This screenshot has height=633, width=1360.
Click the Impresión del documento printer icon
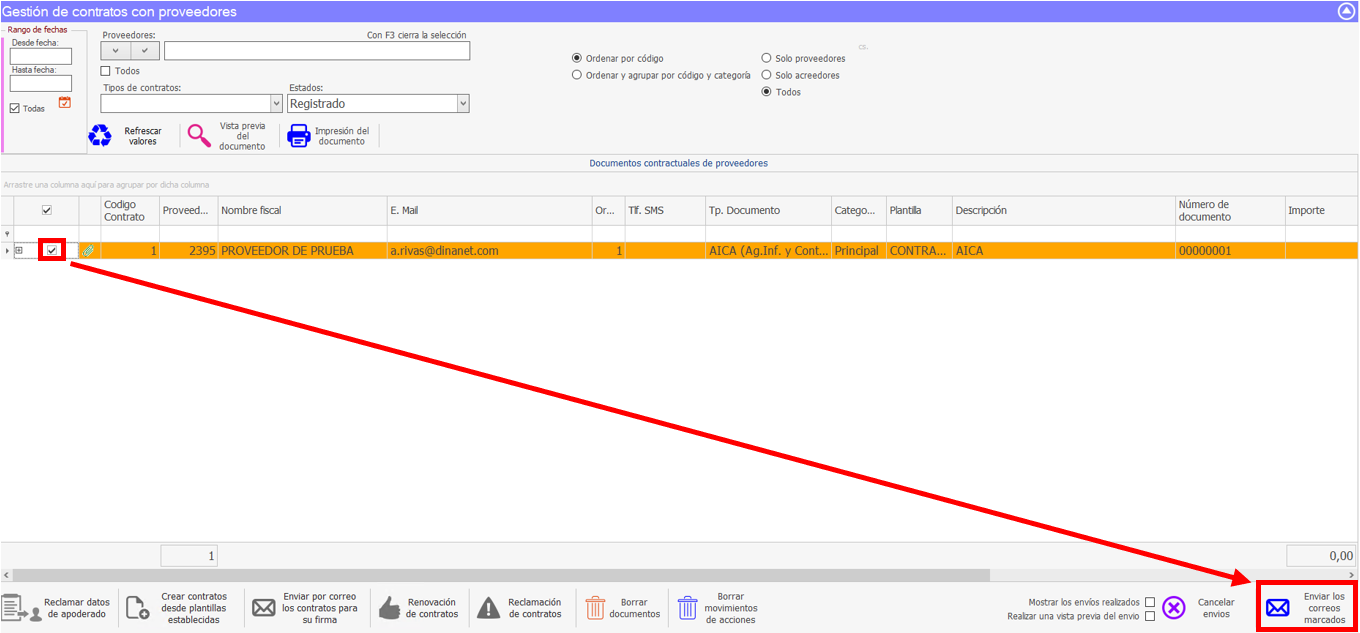pyautogui.click(x=299, y=136)
